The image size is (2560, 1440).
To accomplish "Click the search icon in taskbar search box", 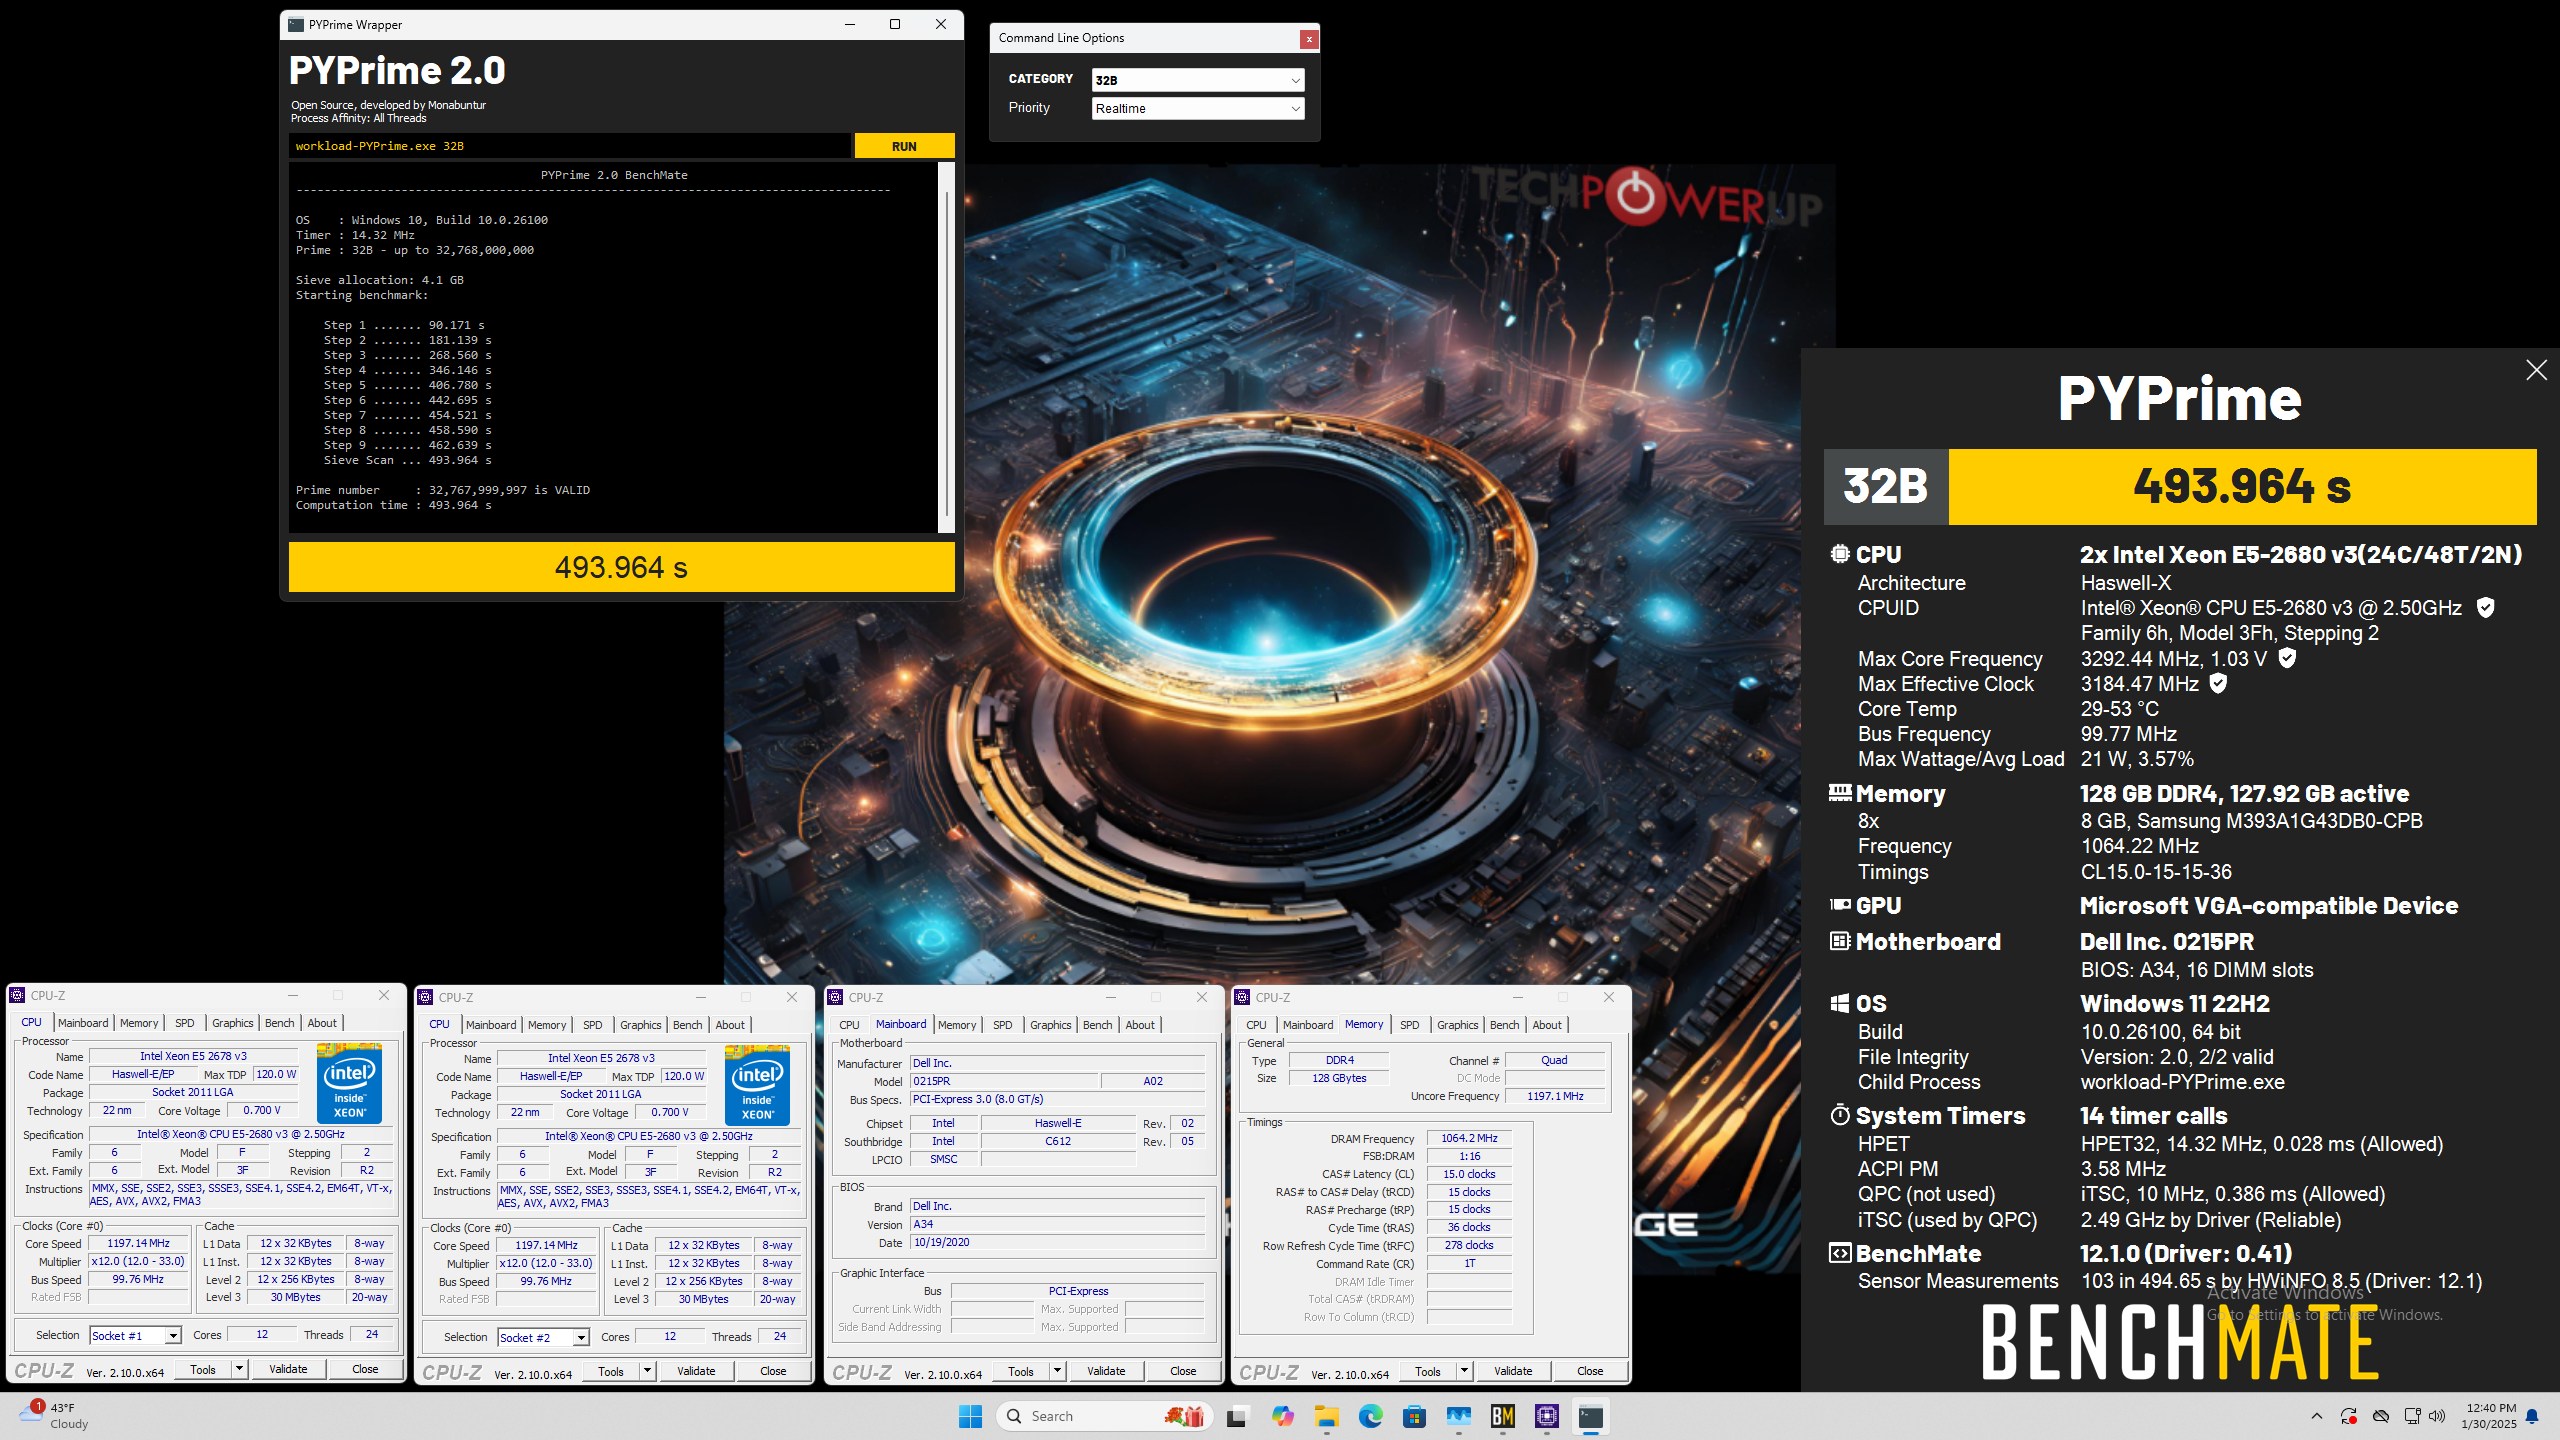I will 1014,1416.
